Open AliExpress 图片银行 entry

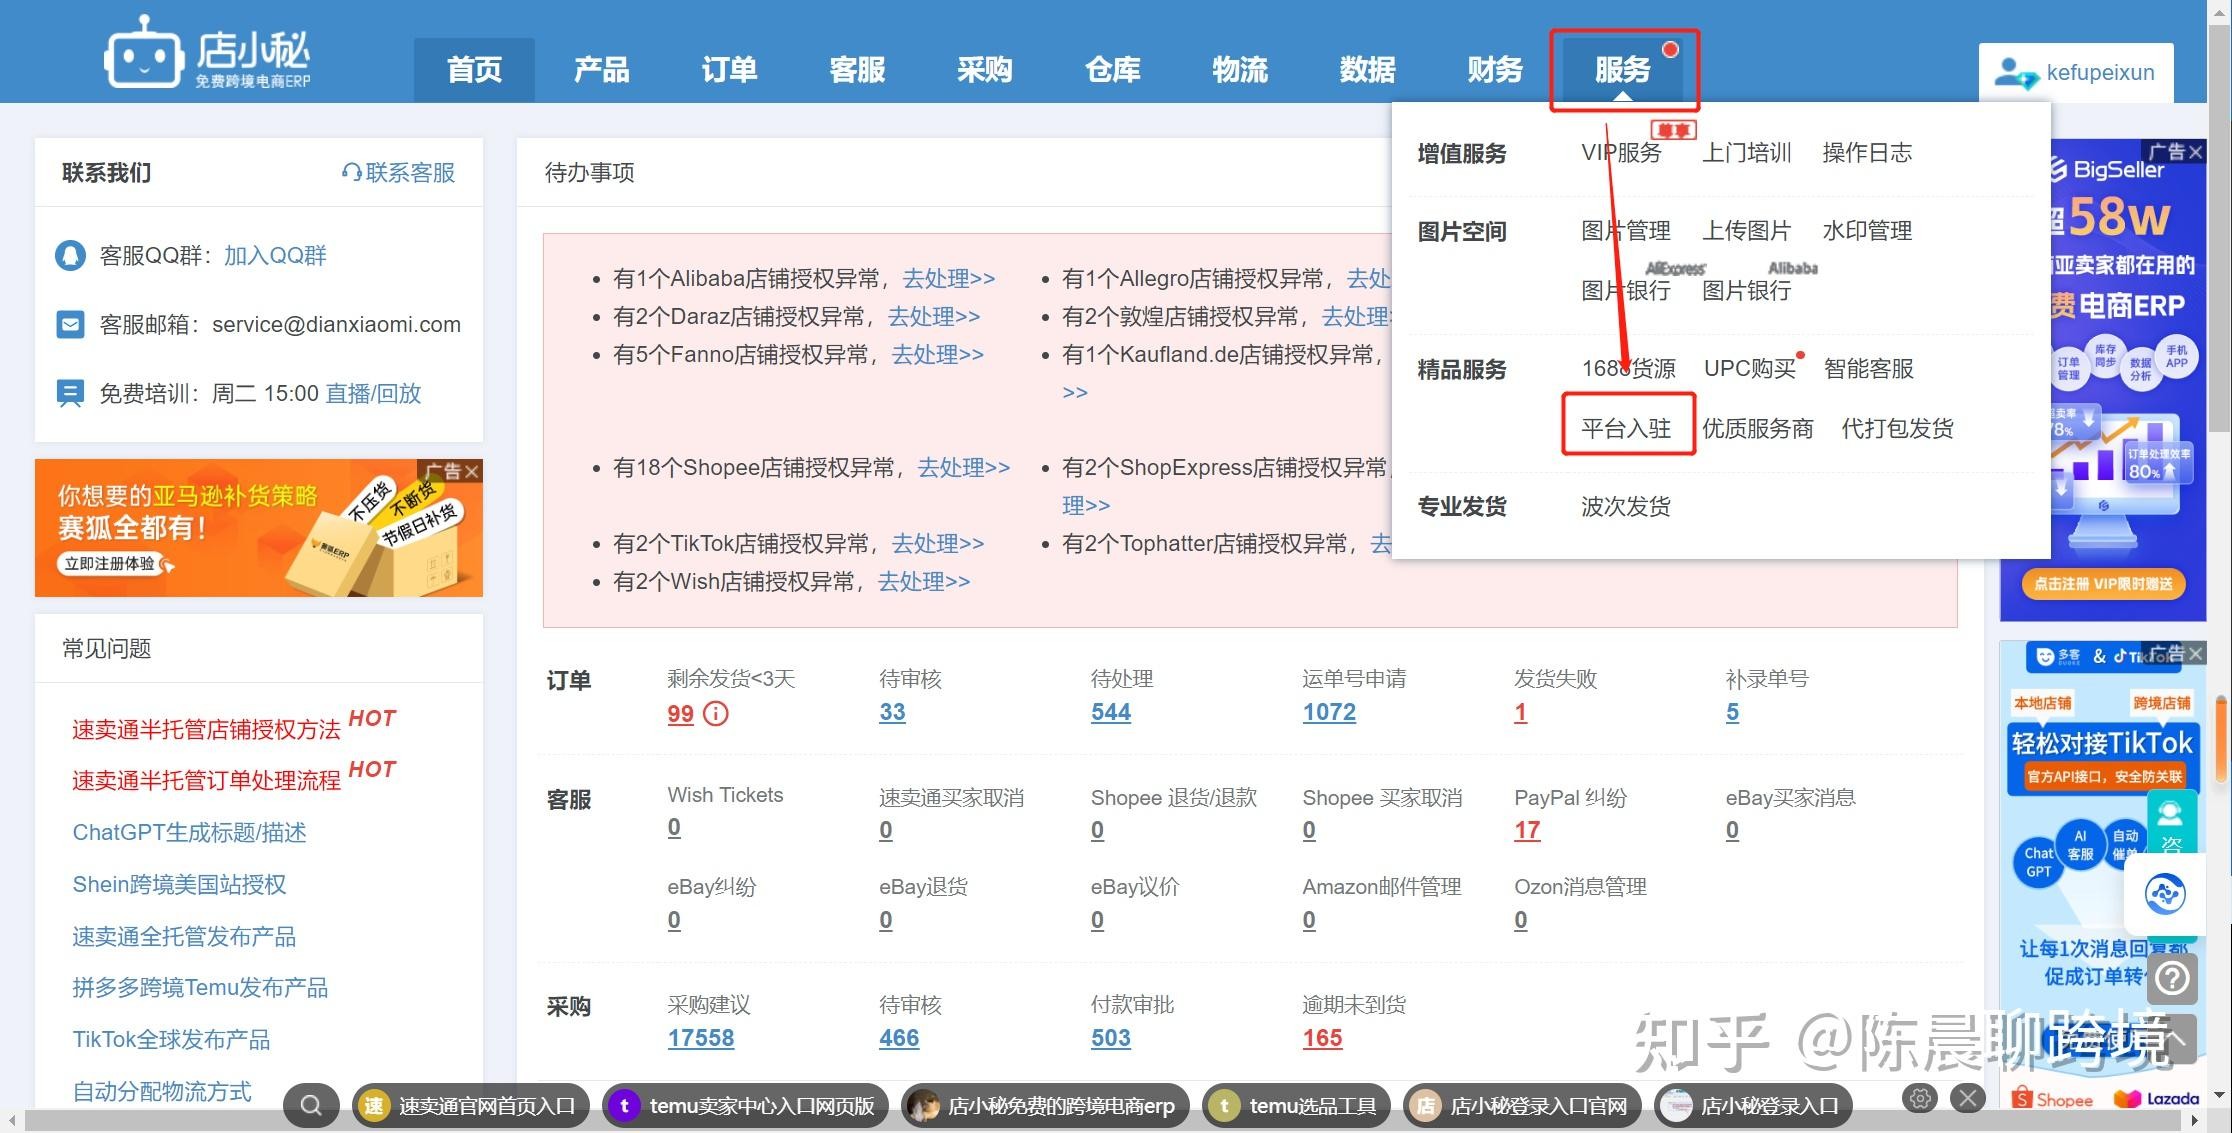tap(1626, 291)
